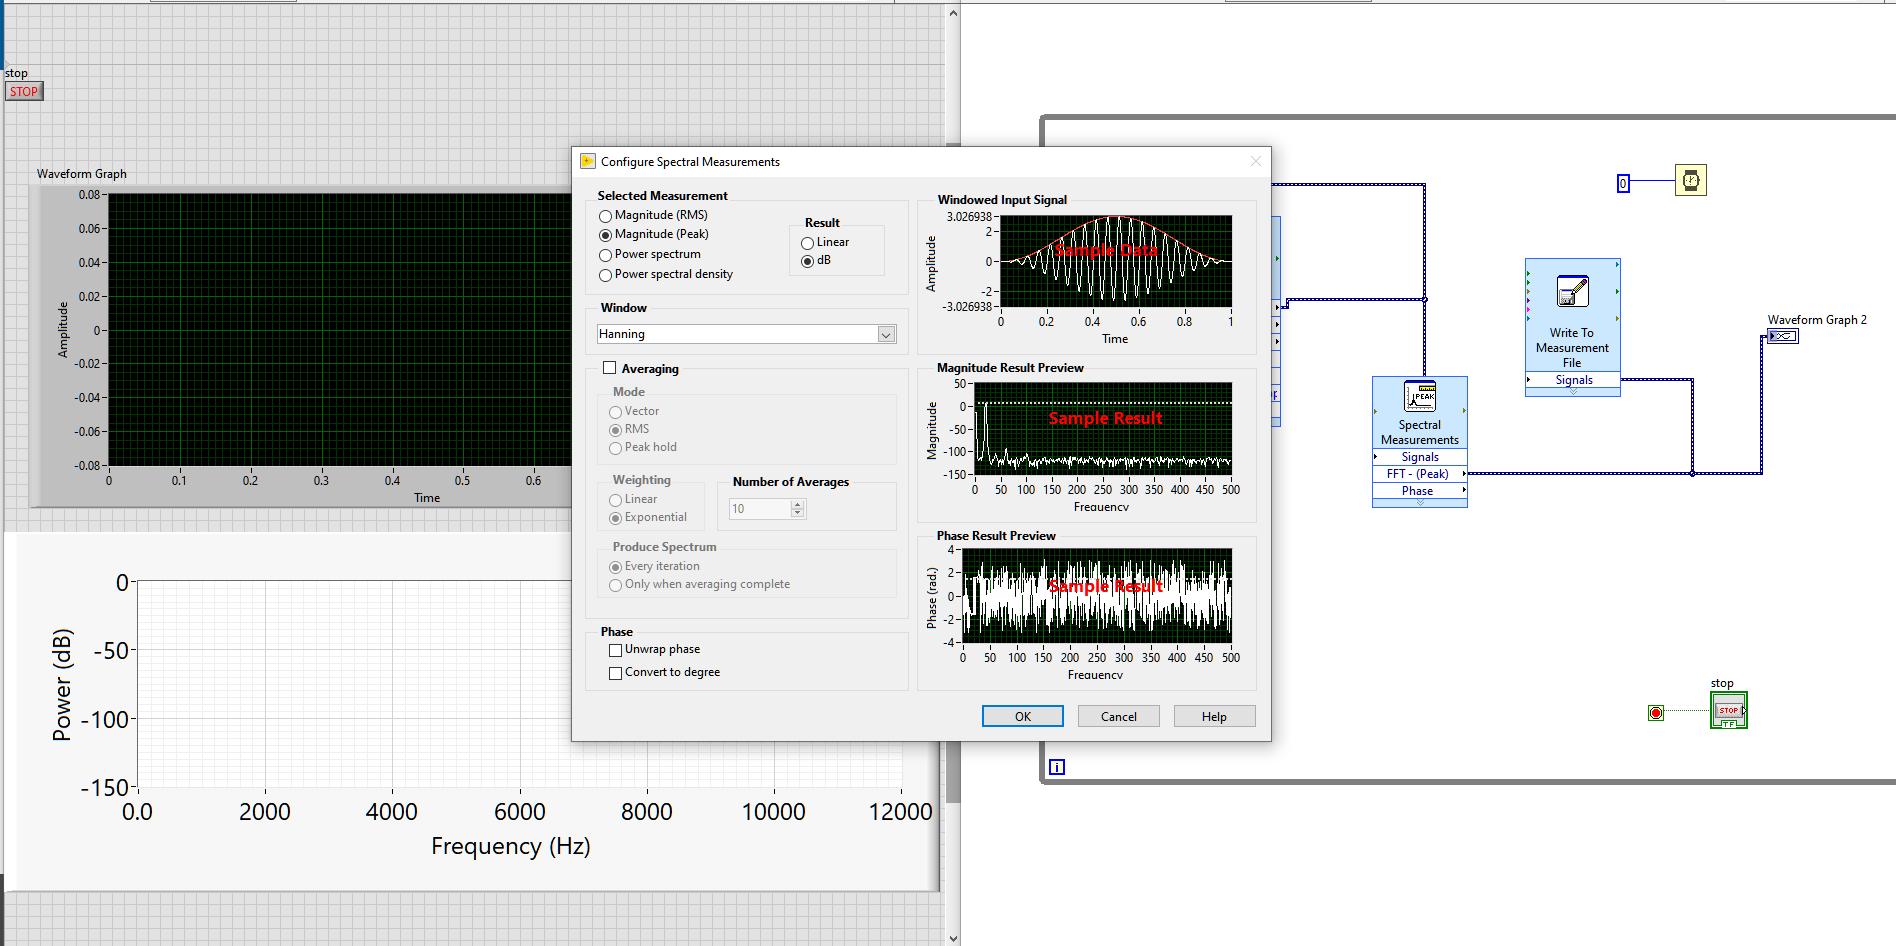Screen dimensions: 1896x946
Task: Increase Number of Averages with the up stepper
Action: (797, 504)
